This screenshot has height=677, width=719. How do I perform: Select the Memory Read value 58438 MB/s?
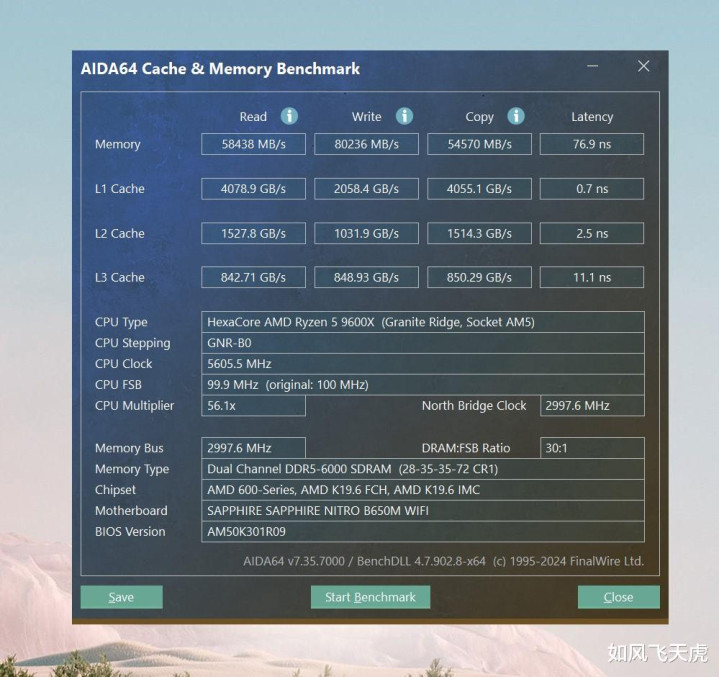[254, 144]
